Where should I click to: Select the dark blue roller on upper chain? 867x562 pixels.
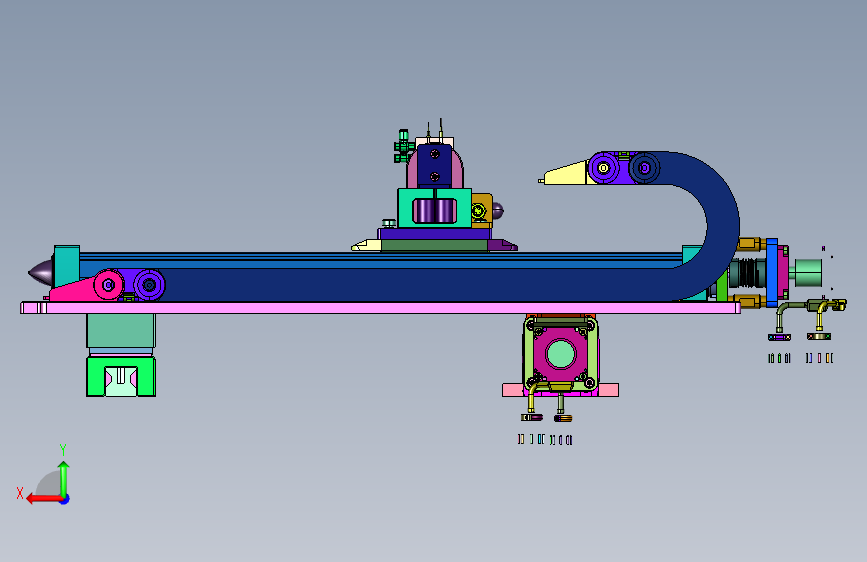pos(644,168)
